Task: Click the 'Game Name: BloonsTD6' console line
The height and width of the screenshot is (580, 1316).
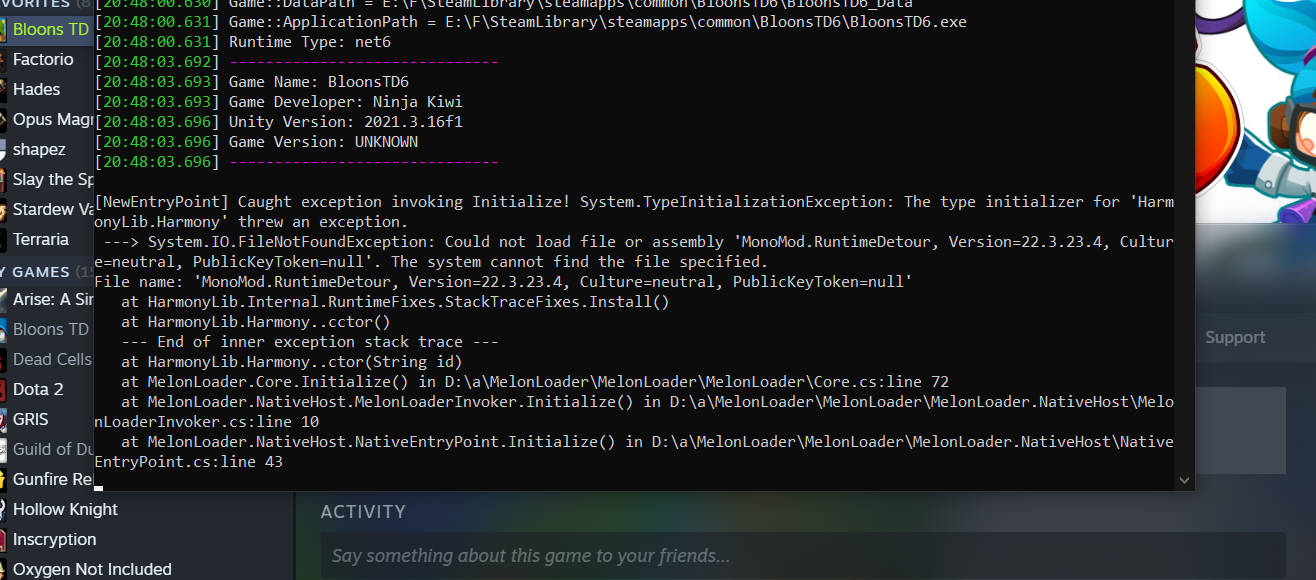Action: 252,82
